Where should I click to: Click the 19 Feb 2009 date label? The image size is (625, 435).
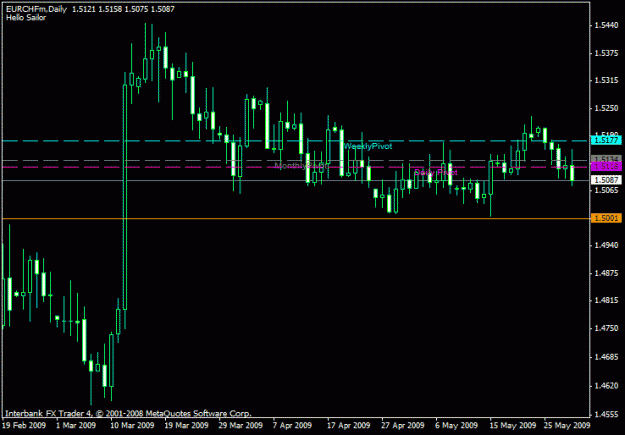coord(24,425)
